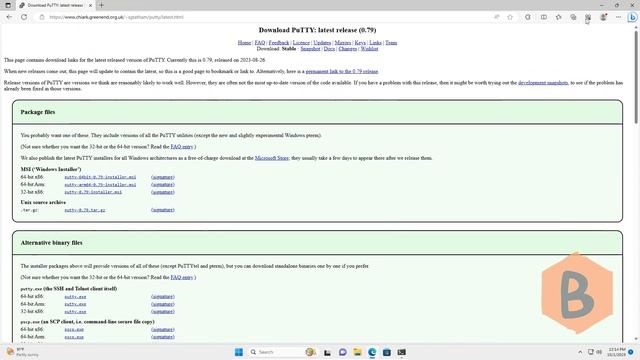Open the Links navigation link
The image size is (640, 360).
(x=376, y=42)
